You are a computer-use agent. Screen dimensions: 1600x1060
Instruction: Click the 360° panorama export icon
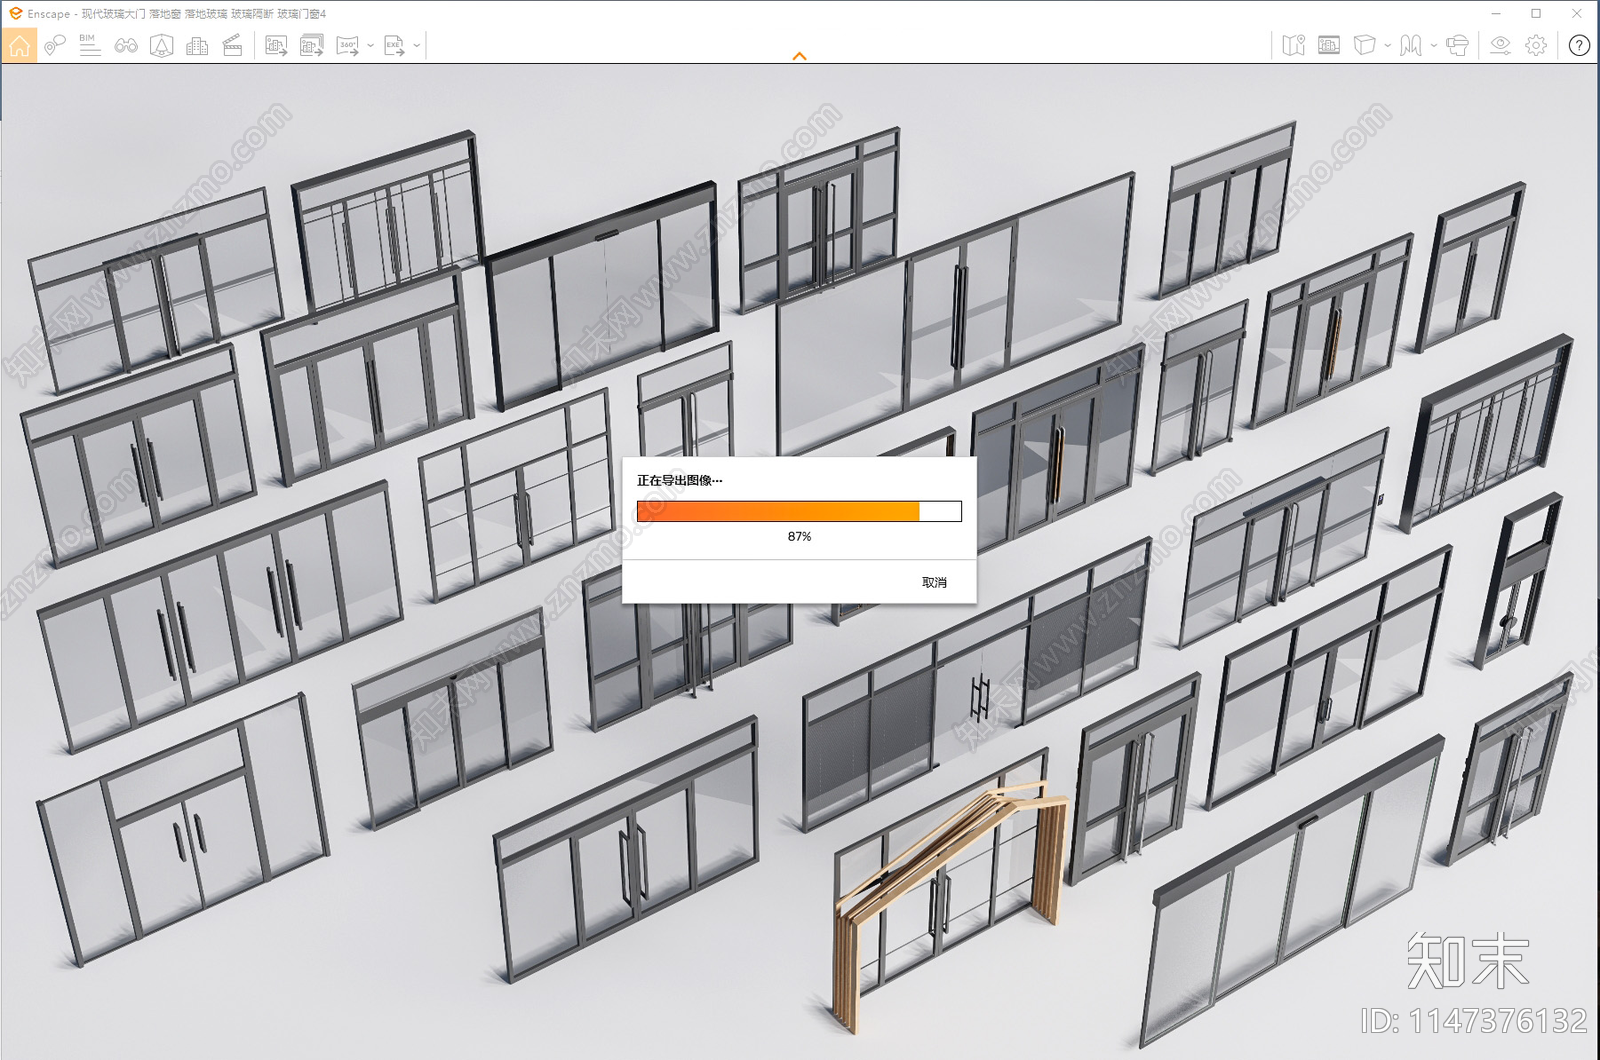pos(347,45)
